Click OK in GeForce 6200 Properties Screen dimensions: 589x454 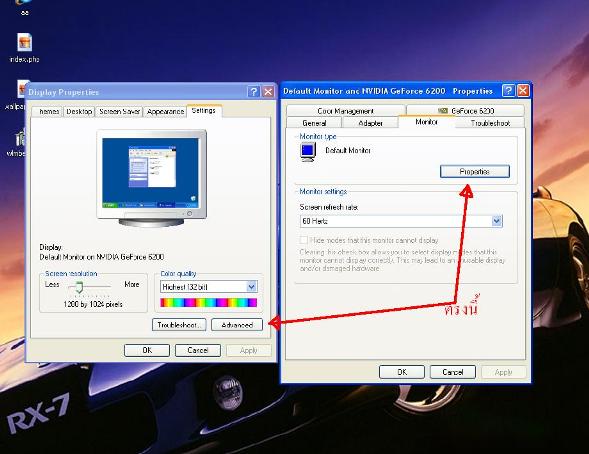click(402, 372)
